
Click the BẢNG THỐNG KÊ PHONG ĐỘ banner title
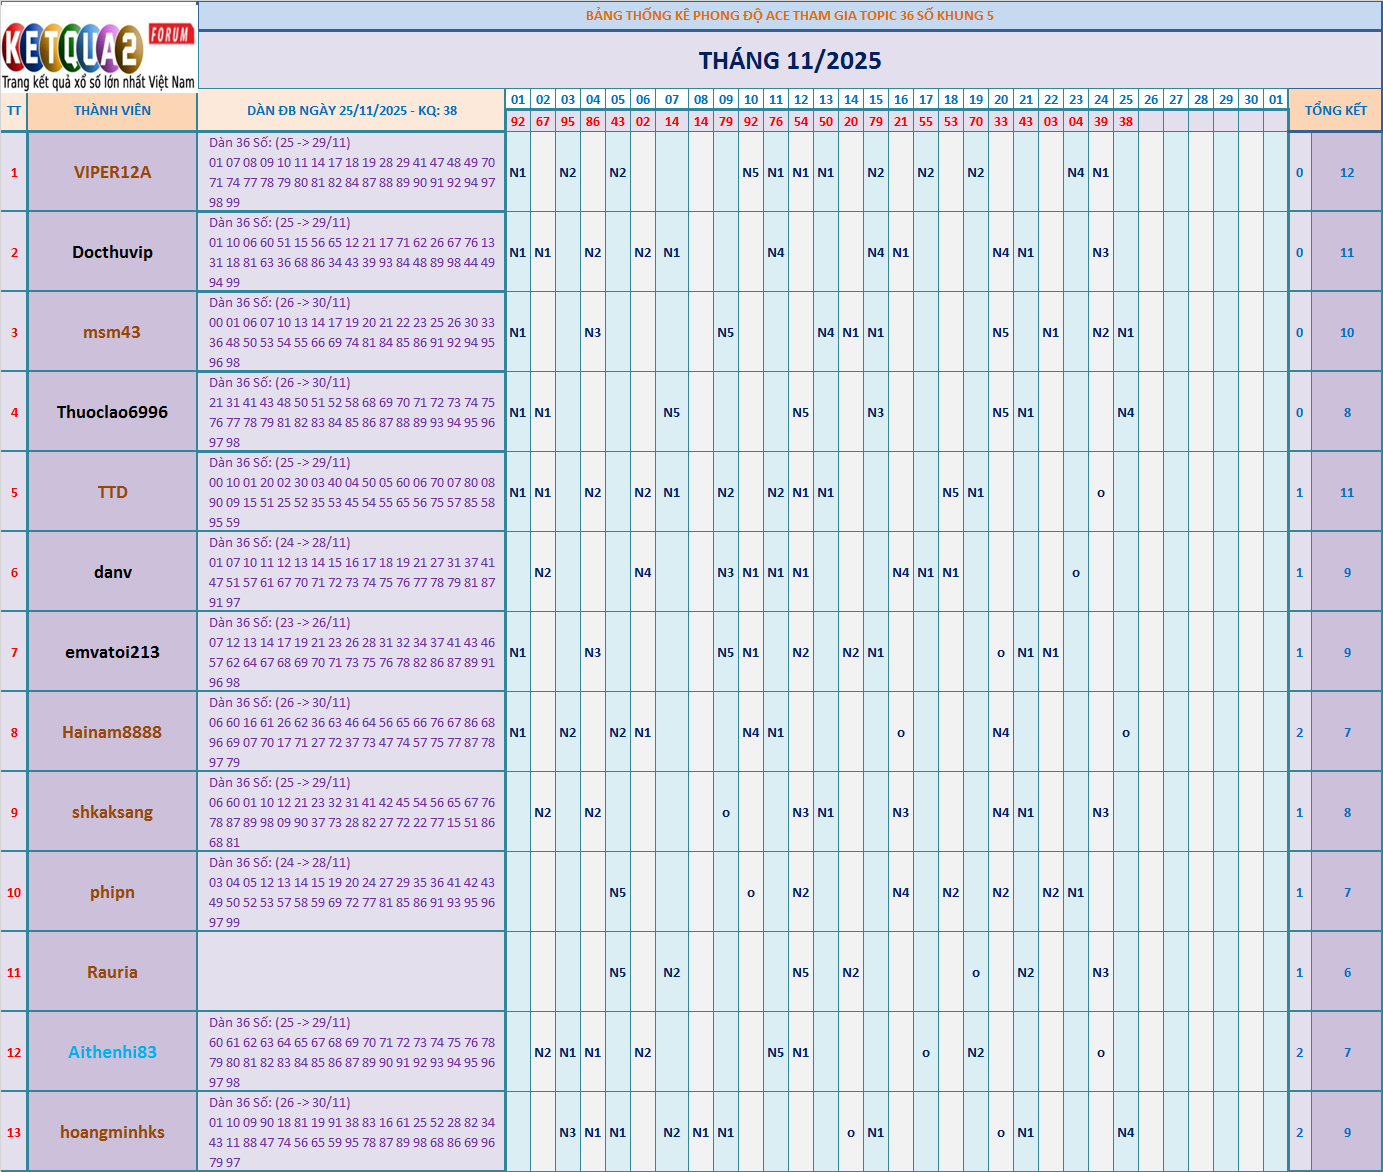click(789, 16)
